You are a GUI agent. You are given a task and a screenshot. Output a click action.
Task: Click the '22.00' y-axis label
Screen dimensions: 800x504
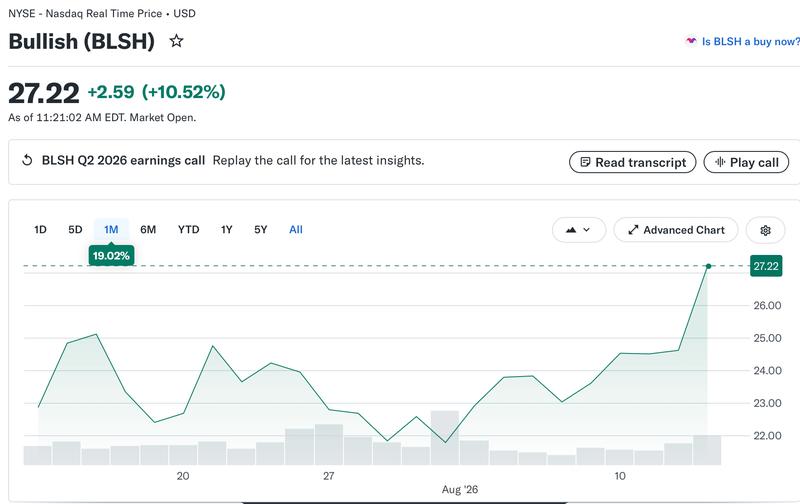tap(767, 436)
